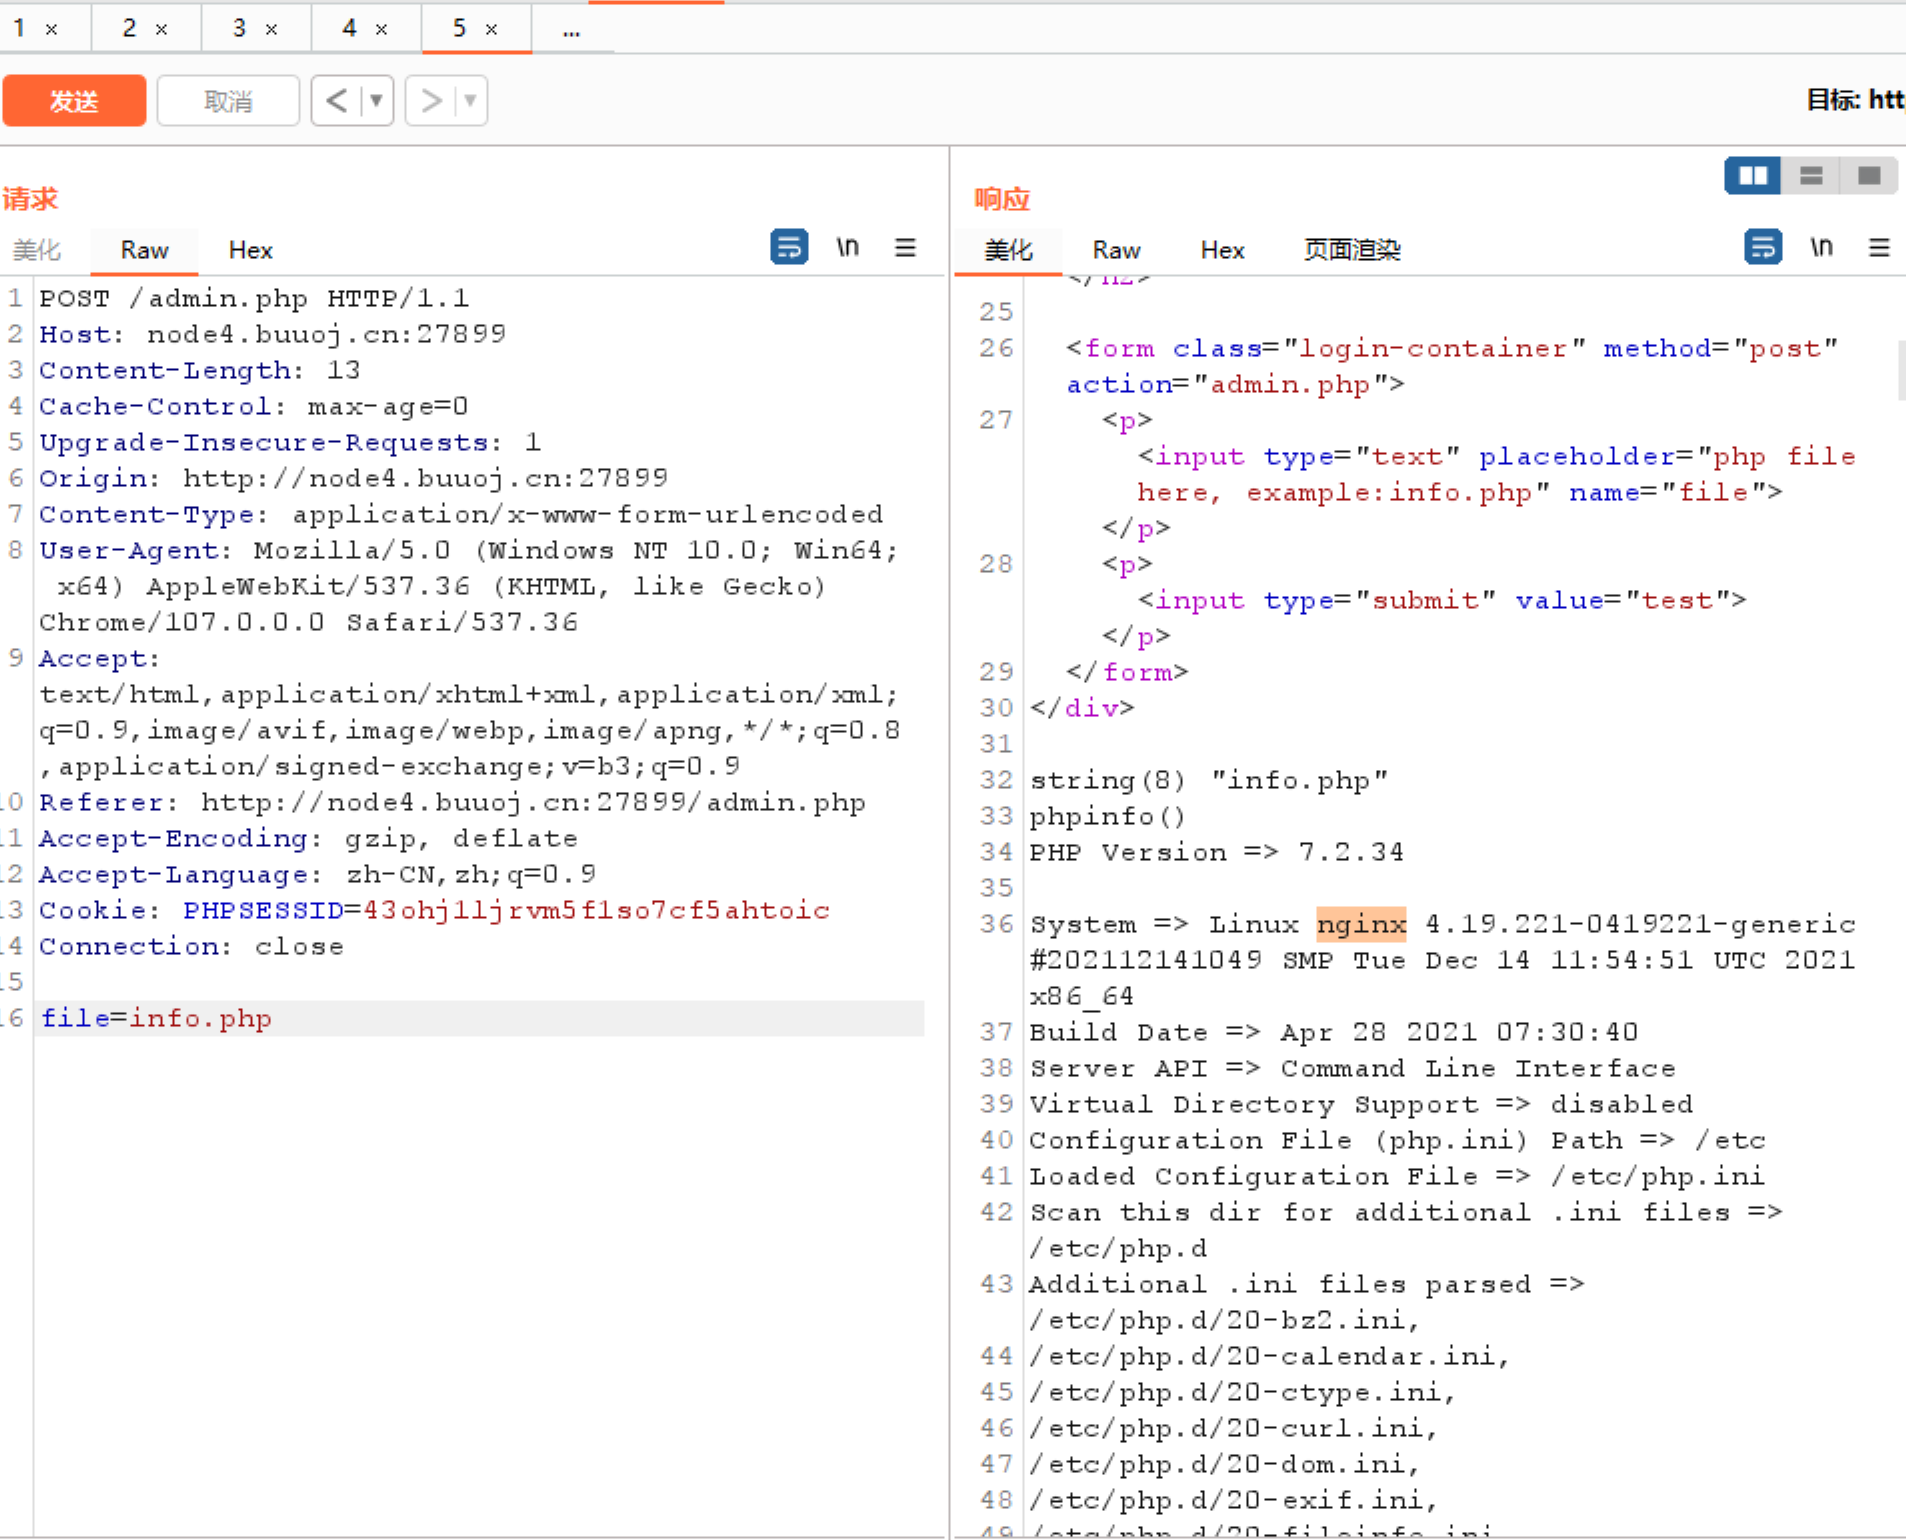The height and width of the screenshot is (1540, 1906).
Task: Click the POST /admin.php HTTP/1.1 line
Action: coord(254,298)
